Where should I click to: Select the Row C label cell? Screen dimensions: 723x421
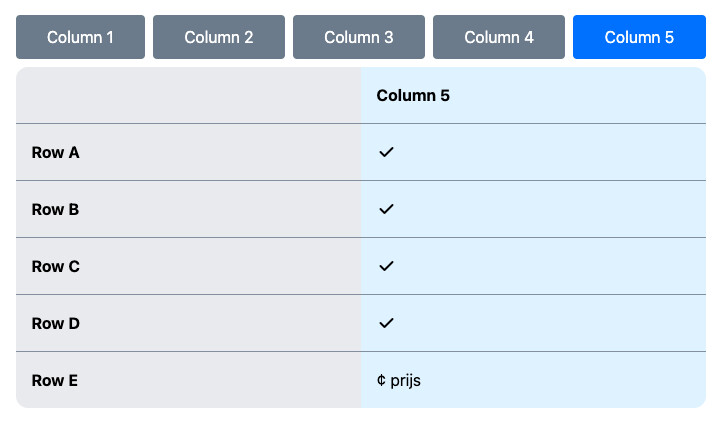tap(55, 267)
